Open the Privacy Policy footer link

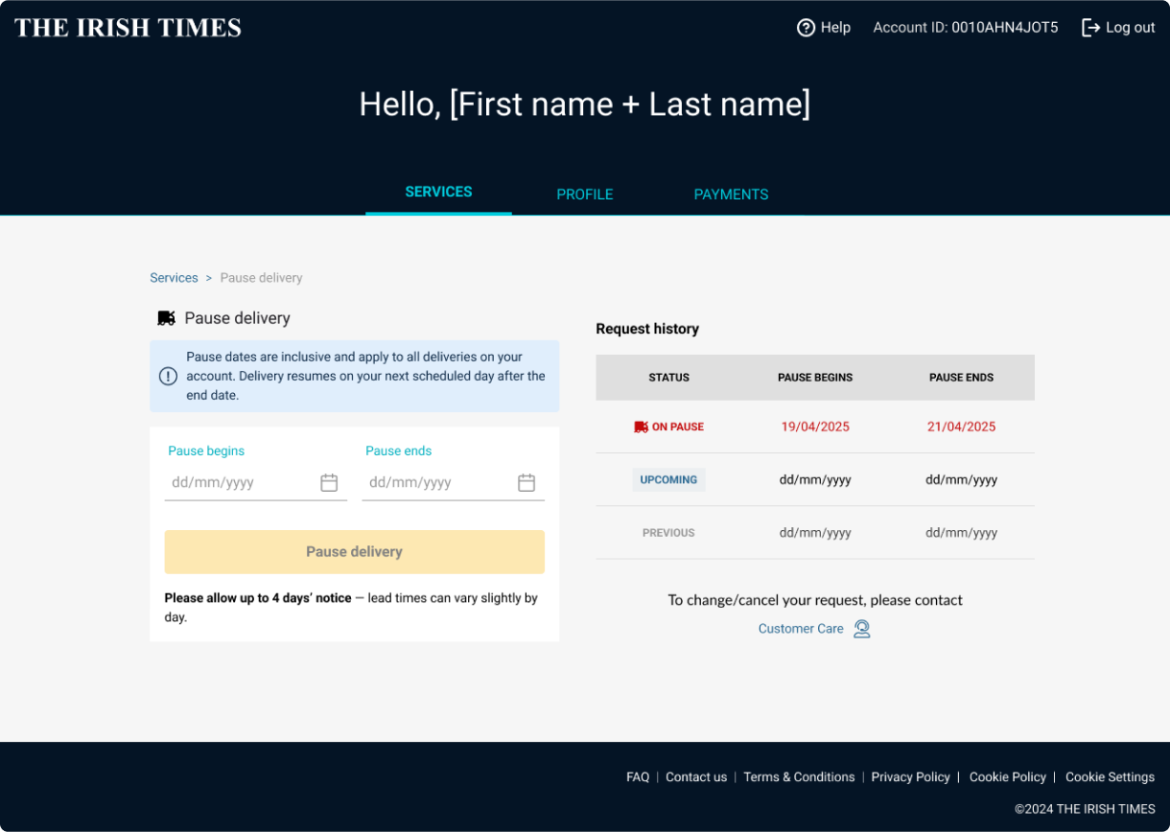(x=910, y=777)
